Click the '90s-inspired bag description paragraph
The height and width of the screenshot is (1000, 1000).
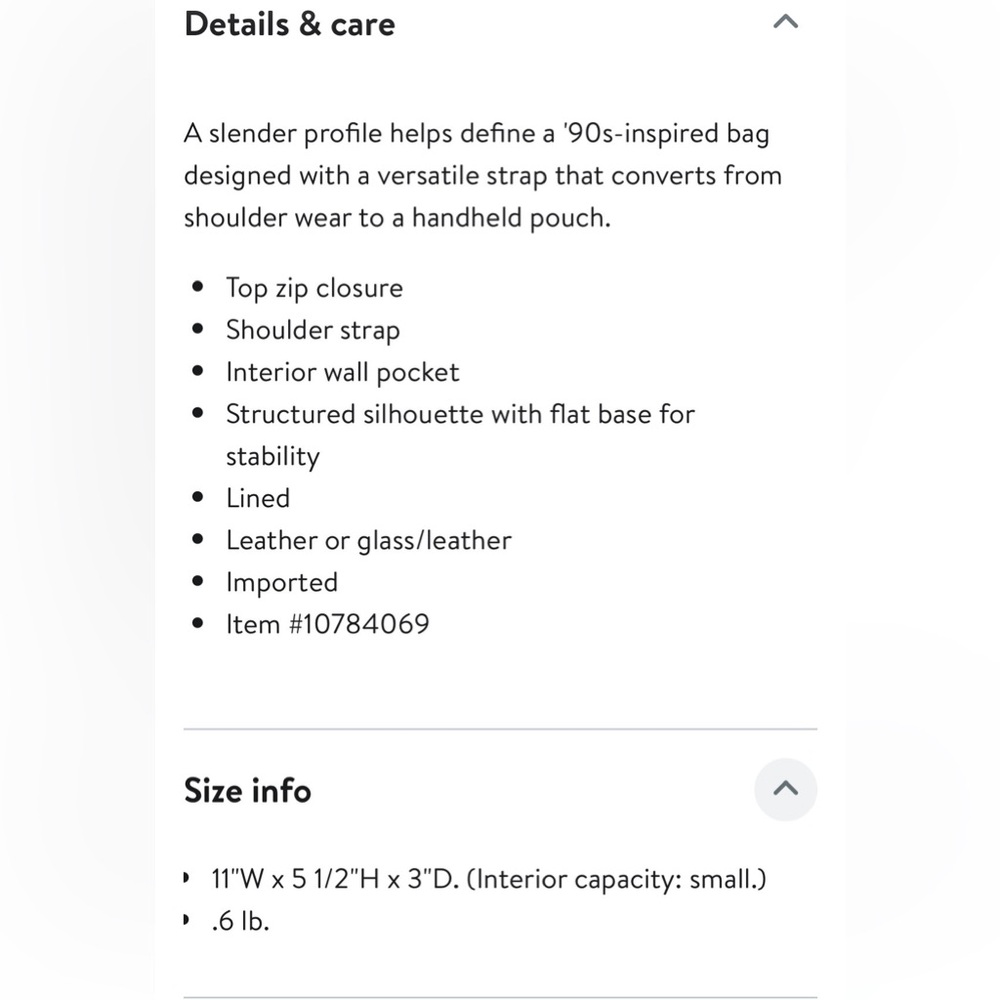[483, 175]
